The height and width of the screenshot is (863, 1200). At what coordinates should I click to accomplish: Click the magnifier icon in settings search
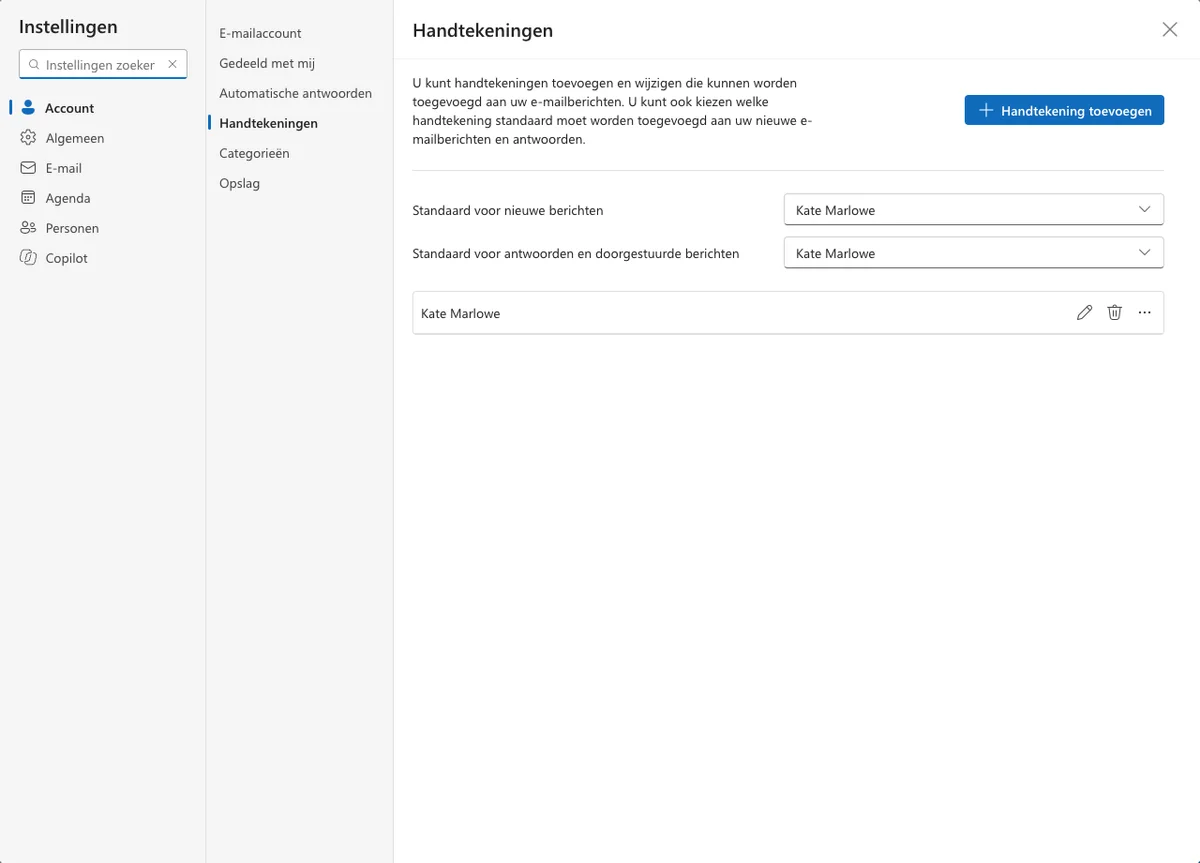point(33,64)
